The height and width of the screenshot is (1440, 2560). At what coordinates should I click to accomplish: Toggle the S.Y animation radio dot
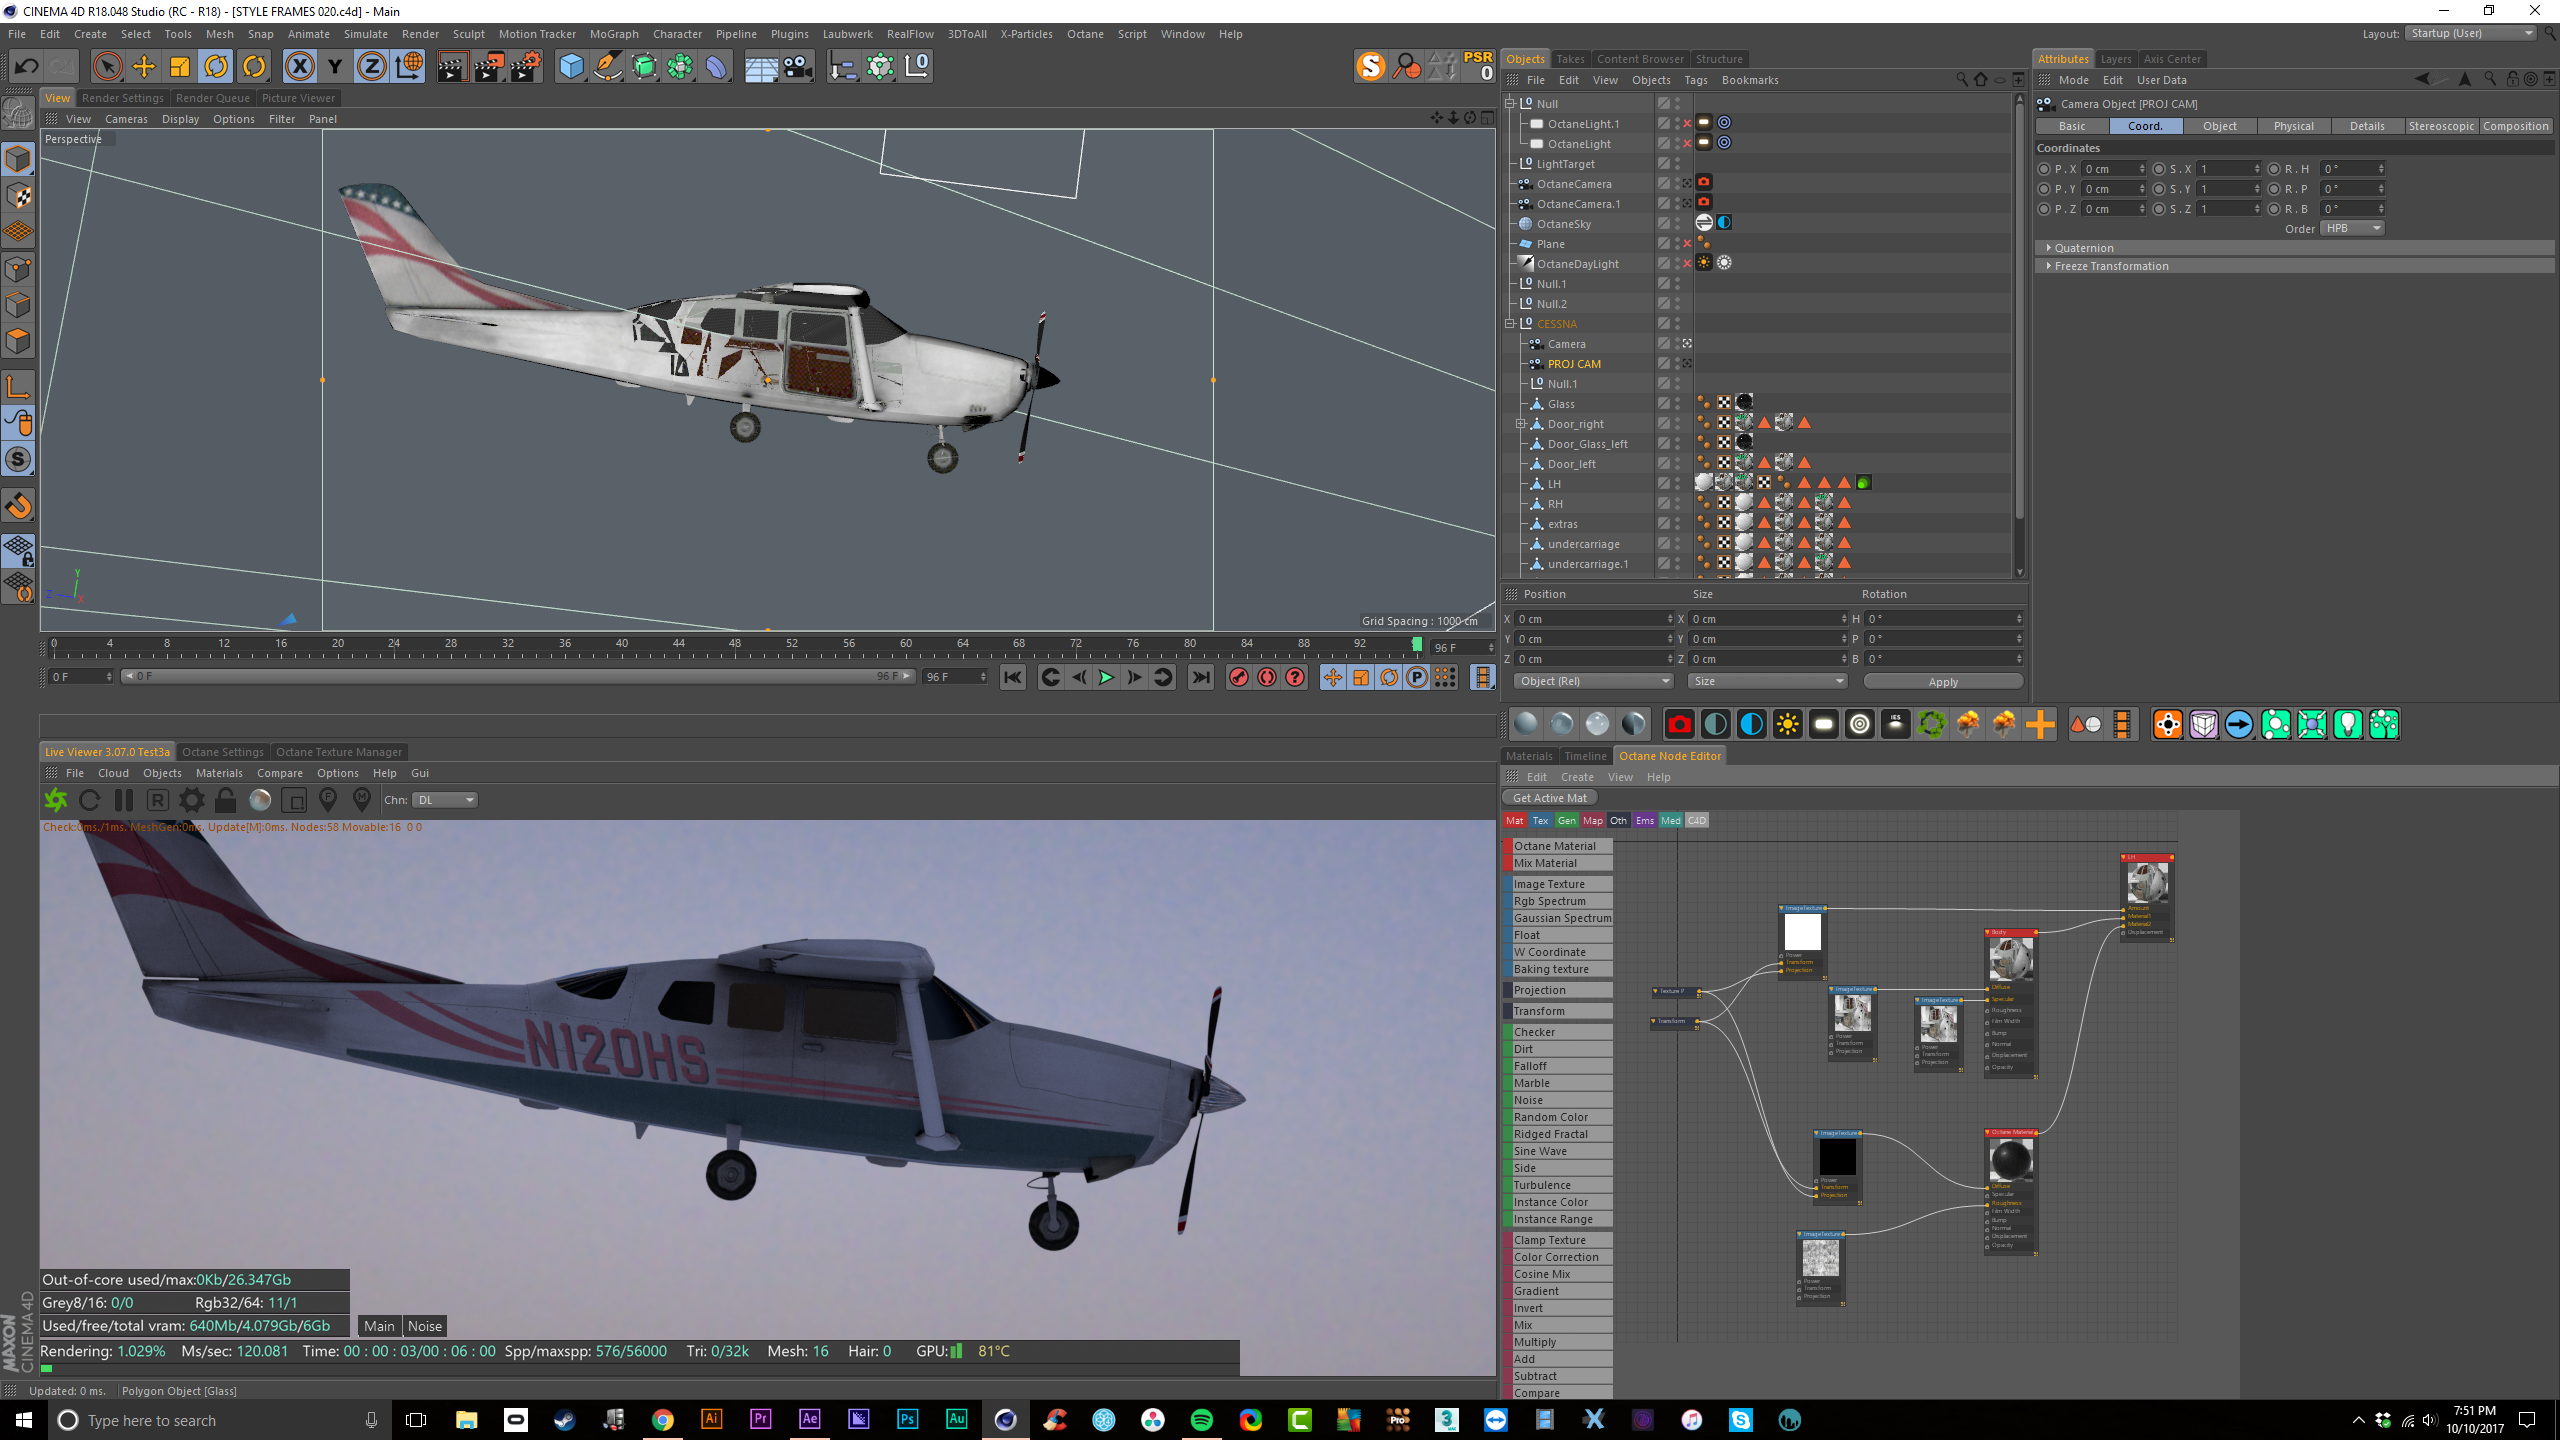(x=2158, y=189)
